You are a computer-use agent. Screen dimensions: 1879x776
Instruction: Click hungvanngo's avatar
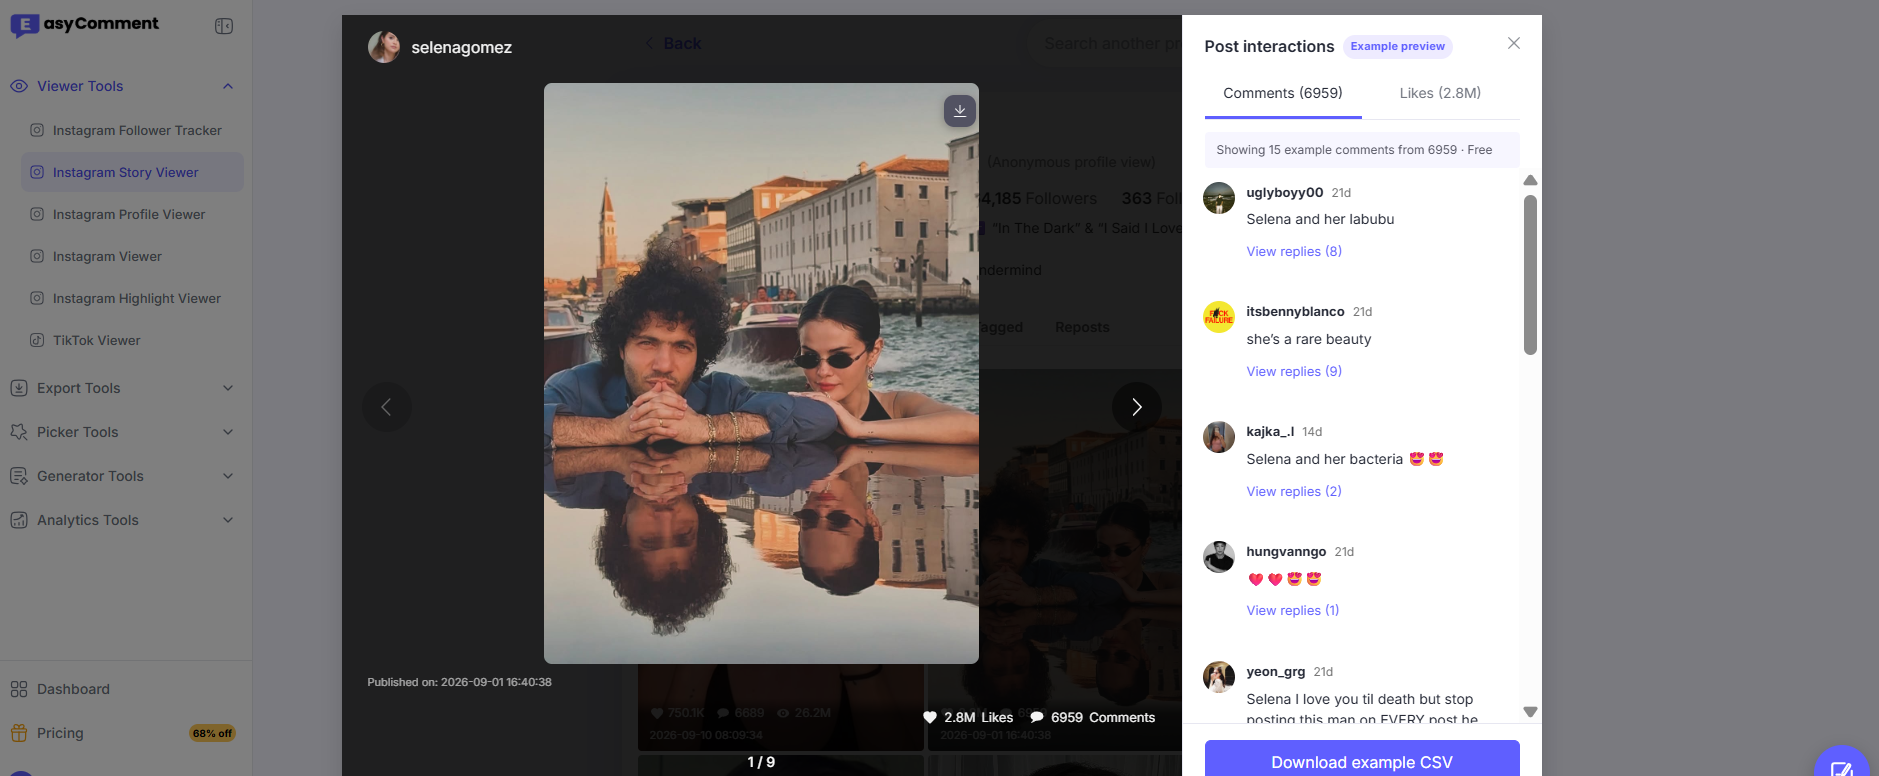coord(1219,557)
